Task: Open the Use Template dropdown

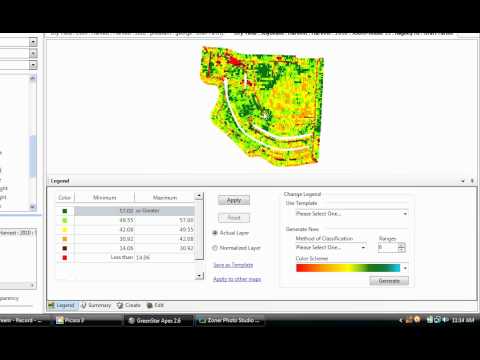Action: [x=351, y=214]
